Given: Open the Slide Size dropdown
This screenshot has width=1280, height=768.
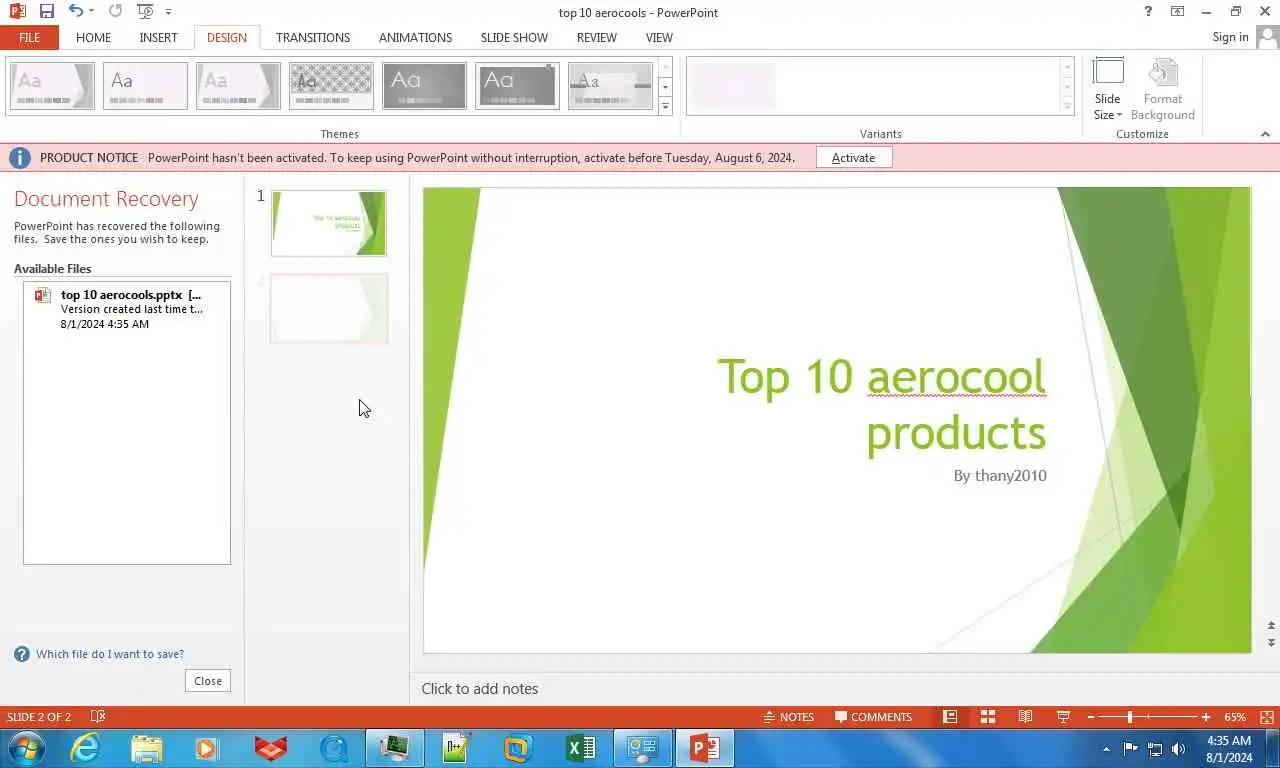Looking at the screenshot, I should point(1107,90).
